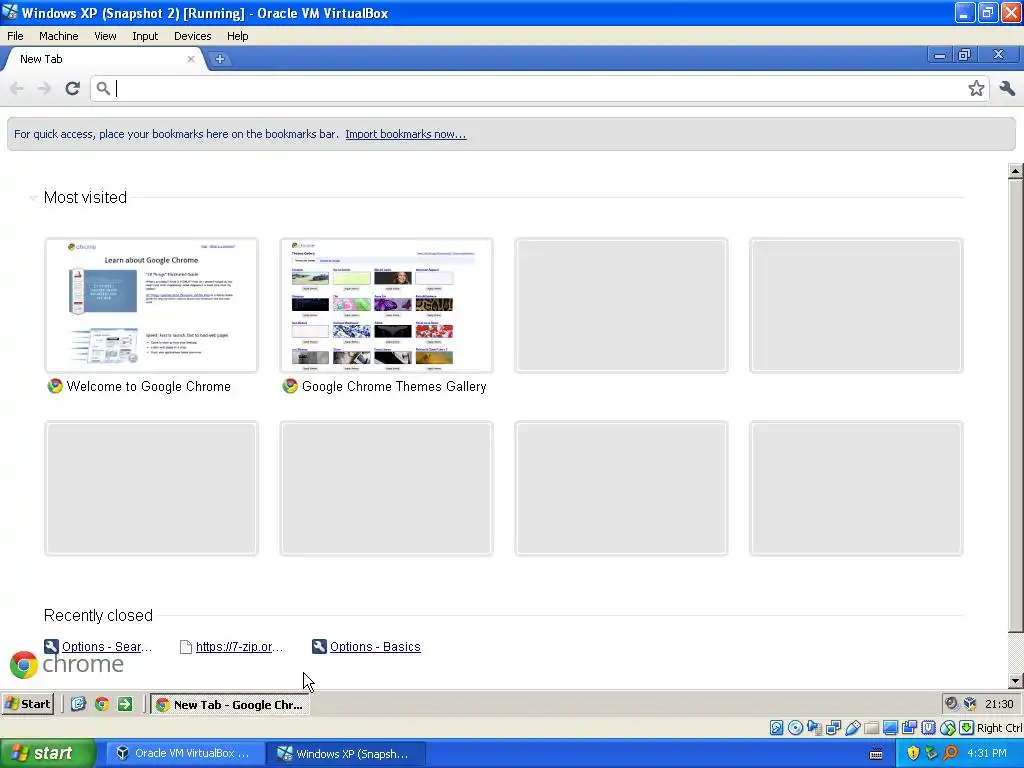
Task: Click the host keyboard icon in taskbar
Action: tap(876, 754)
